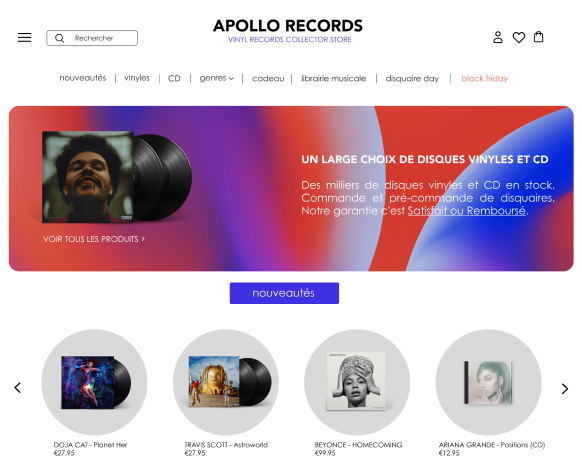This screenshot has height=476, width=582.
Task: Open the user account icon
Action: 498,37
